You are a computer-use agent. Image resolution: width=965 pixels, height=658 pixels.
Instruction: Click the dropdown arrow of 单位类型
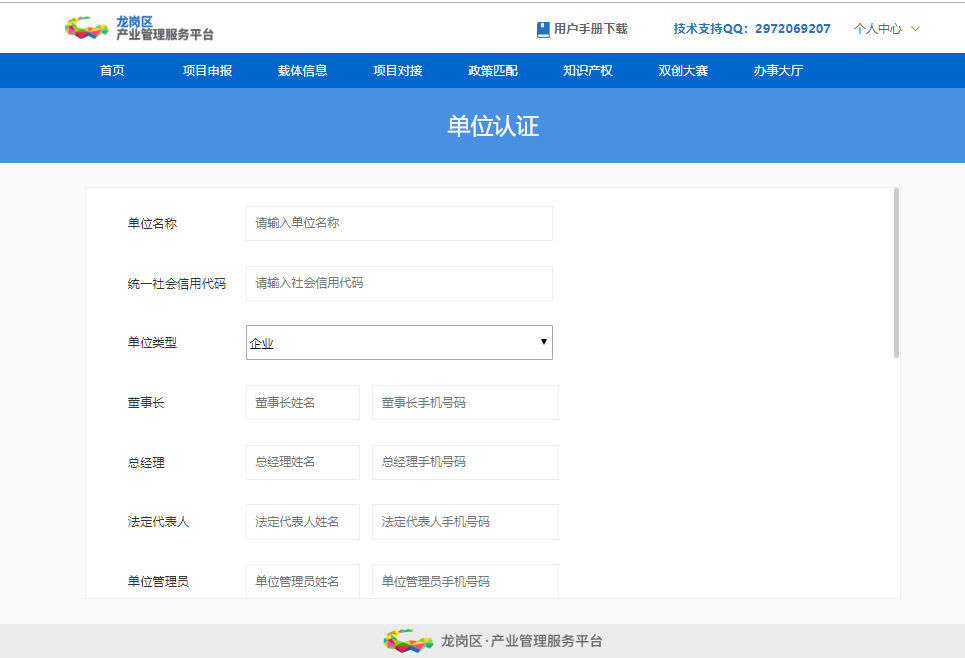point(543,342)
